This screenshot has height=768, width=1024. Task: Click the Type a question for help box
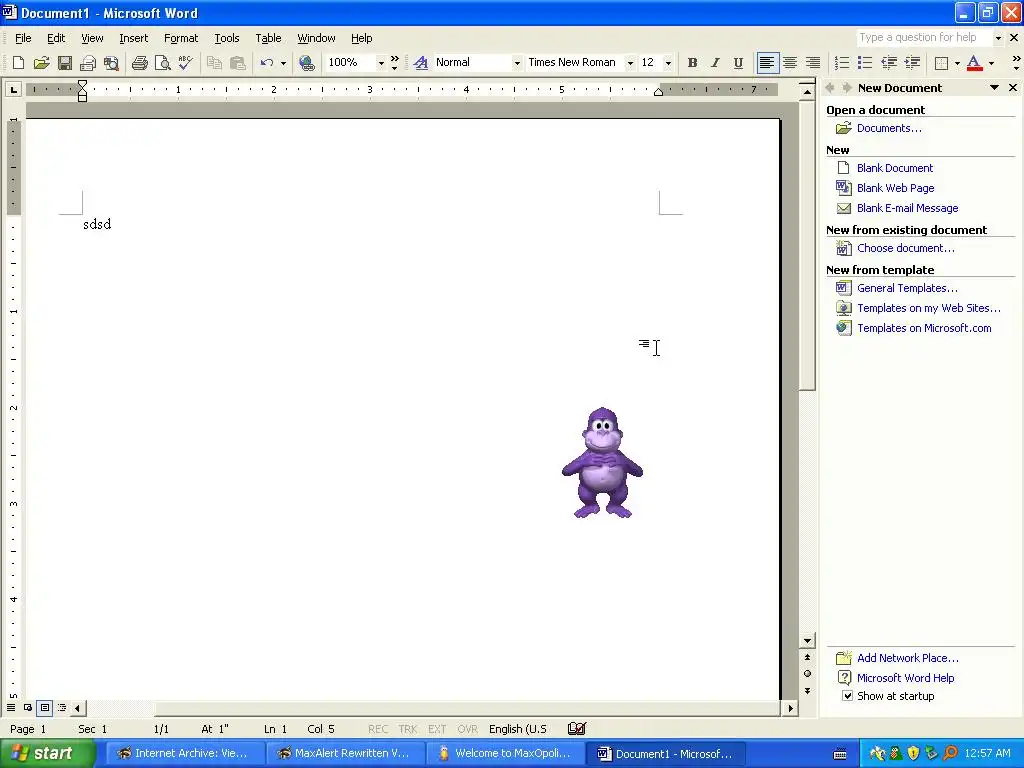point(924,38)
